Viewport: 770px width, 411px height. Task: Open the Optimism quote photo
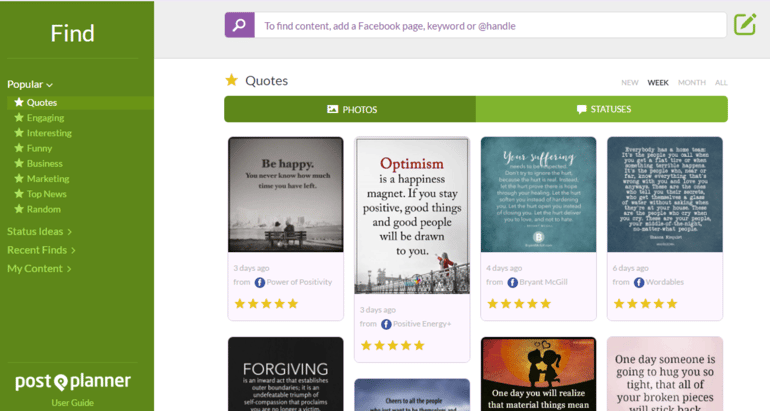pos(412,216)
